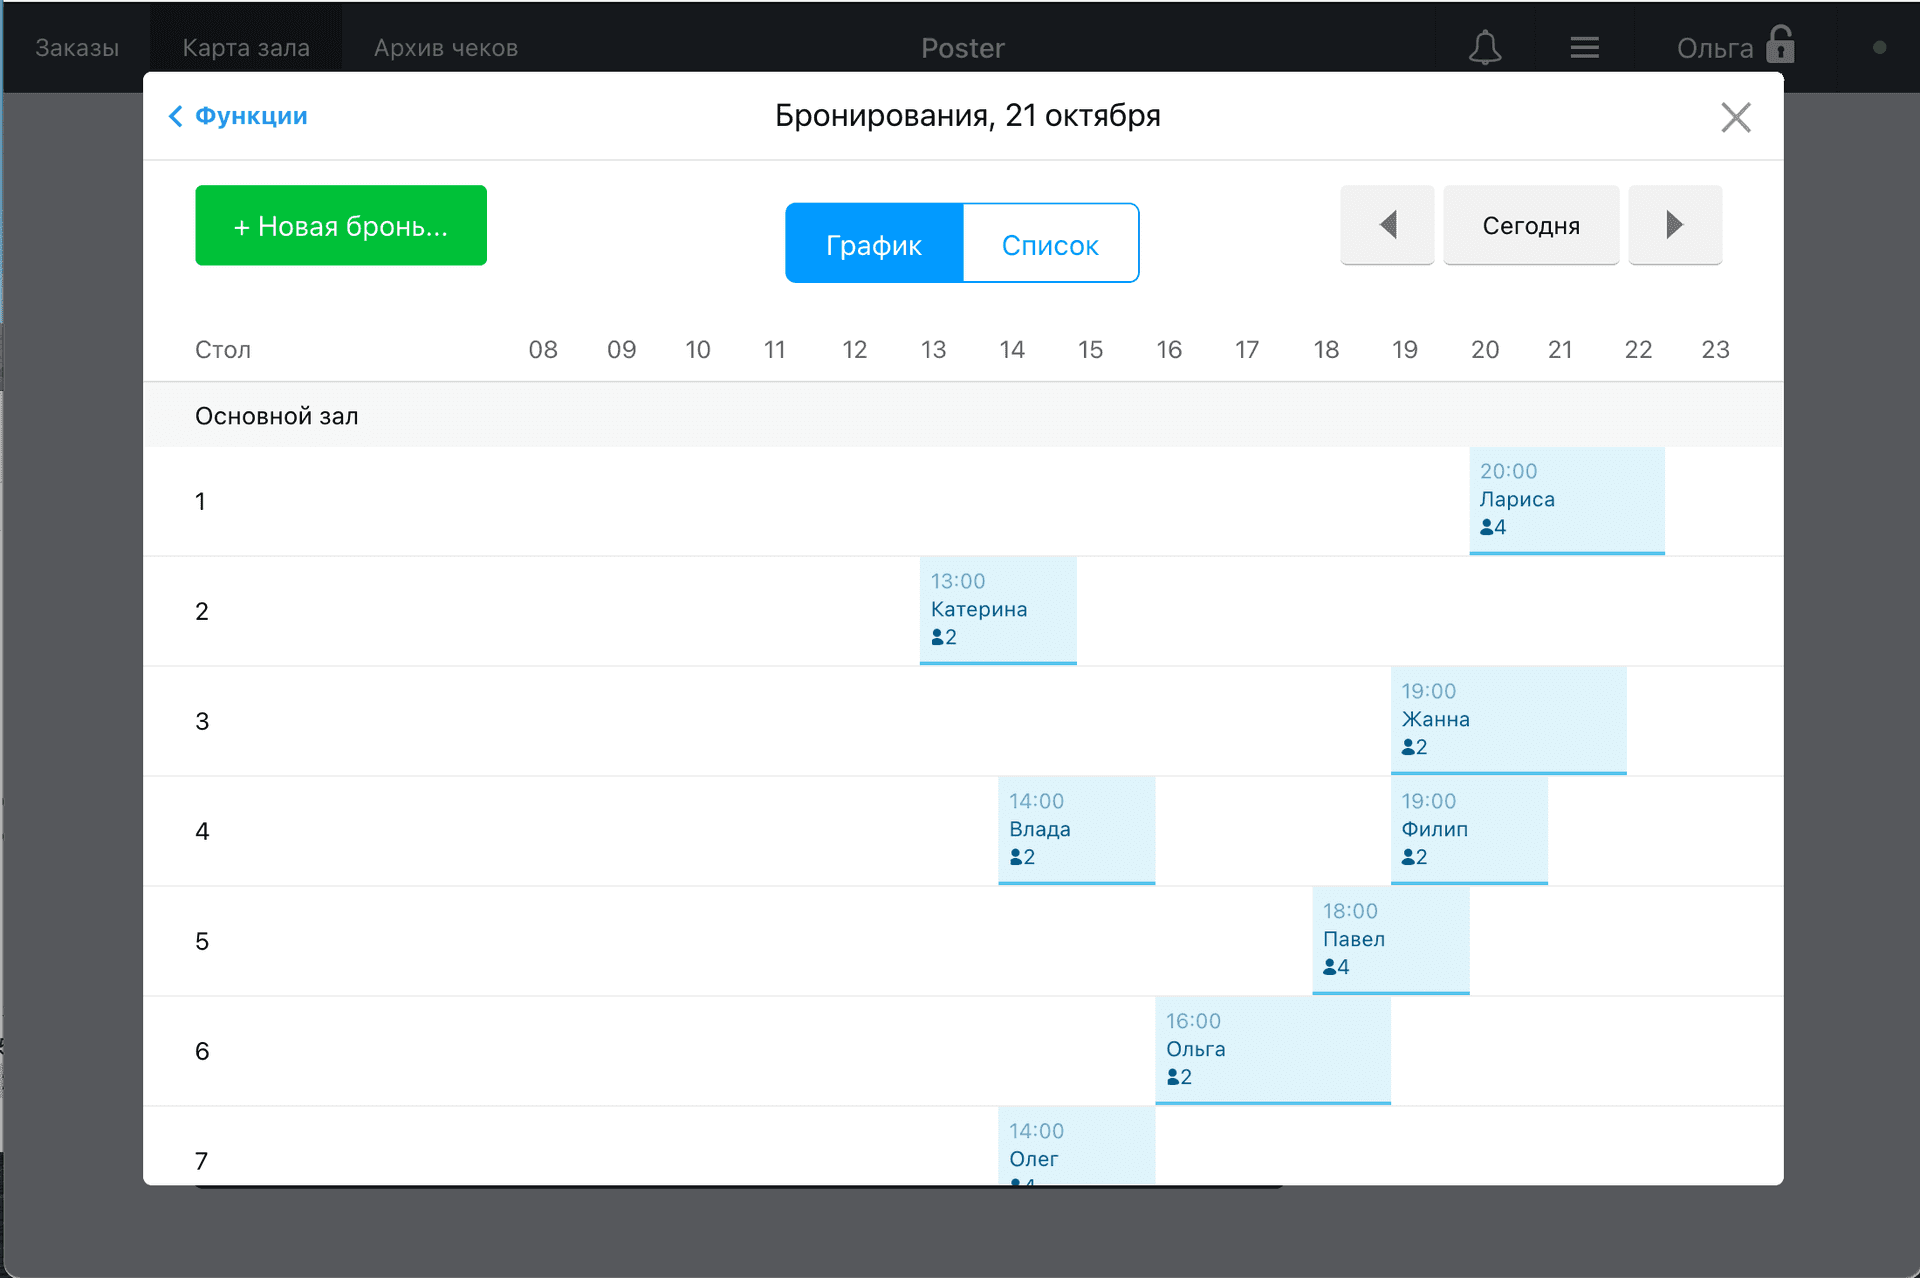Open the Заказы tab
The width and height of the screenshot is (1920, 1278).
77,47
